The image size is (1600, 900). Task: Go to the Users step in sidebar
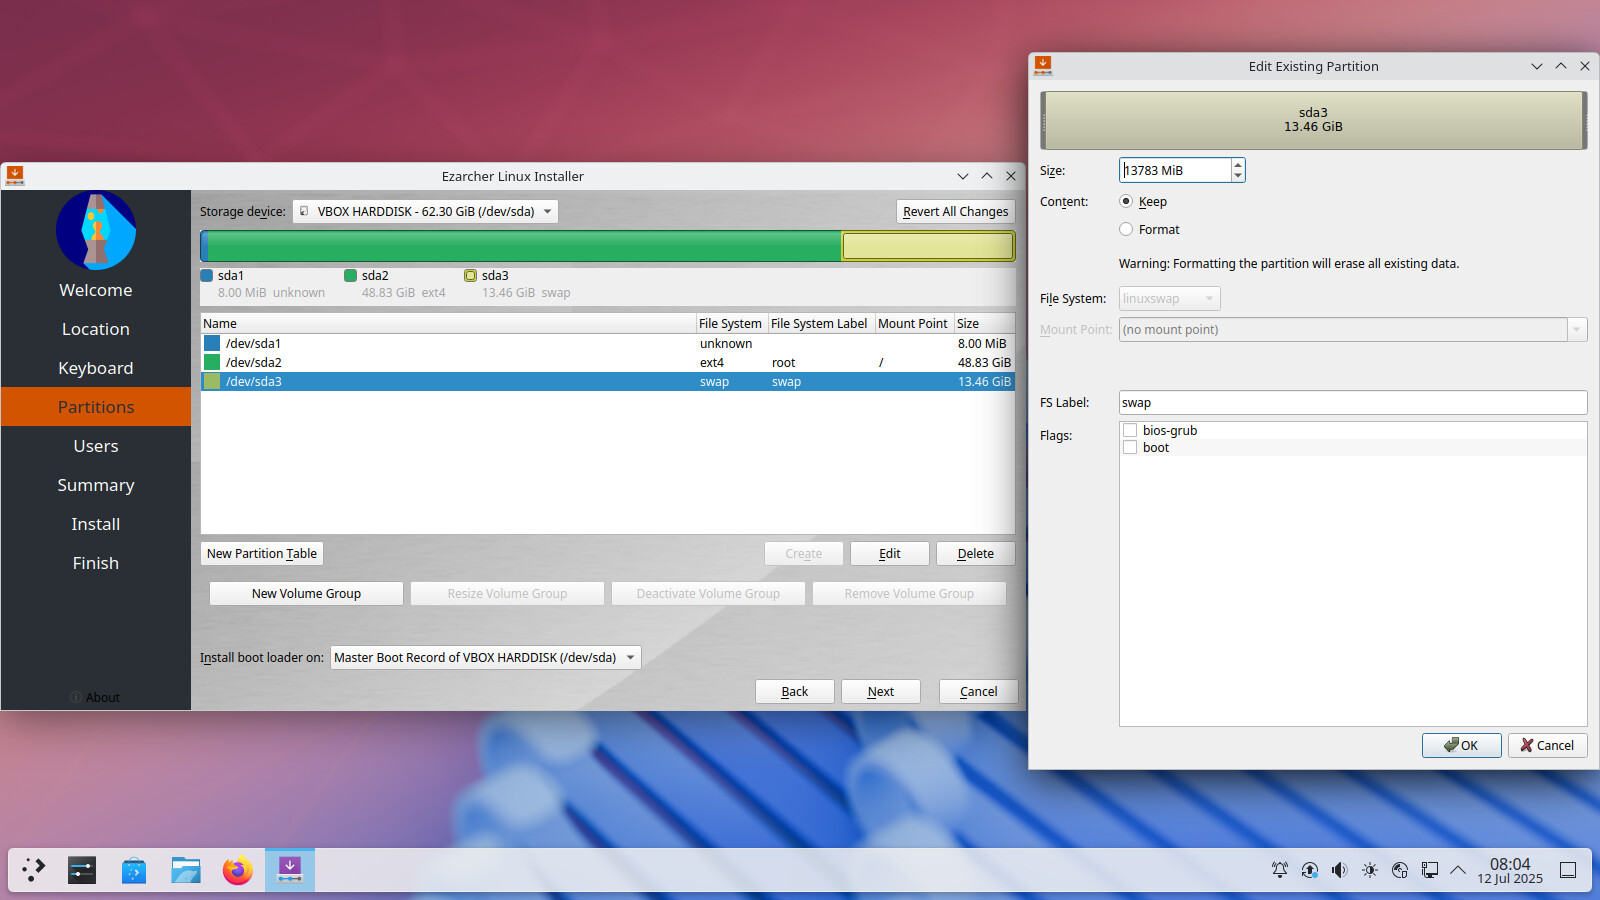(96, 446)
